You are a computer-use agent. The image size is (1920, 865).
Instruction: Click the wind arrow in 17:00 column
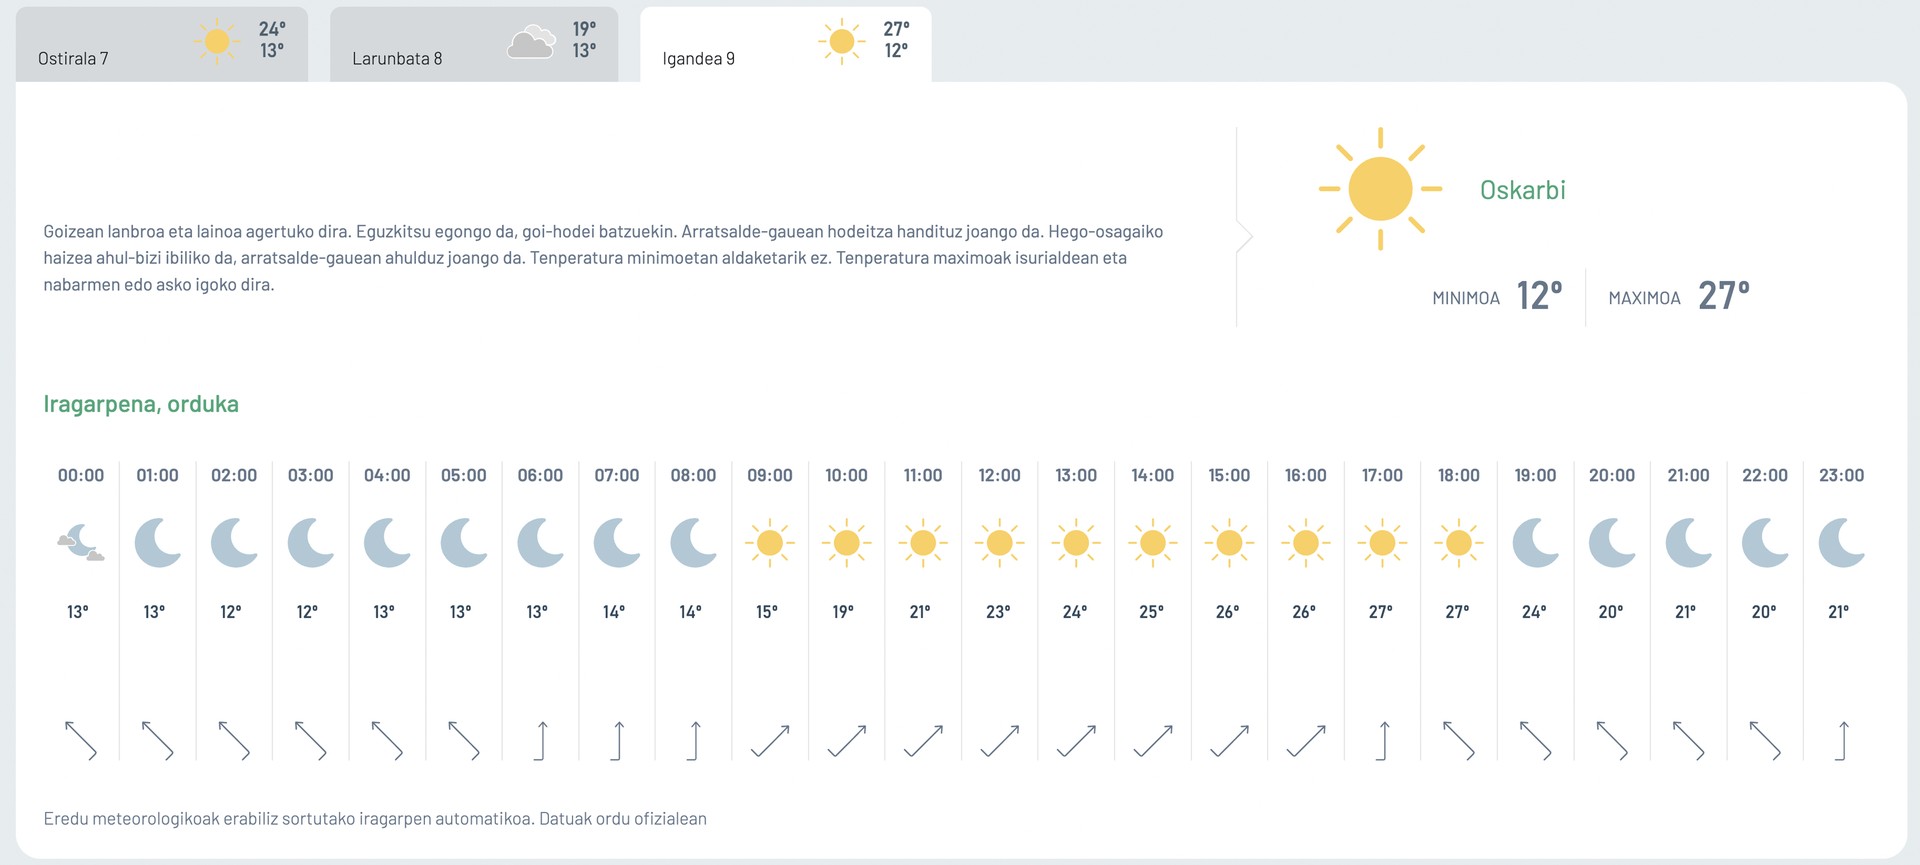tap(1383, 741)
